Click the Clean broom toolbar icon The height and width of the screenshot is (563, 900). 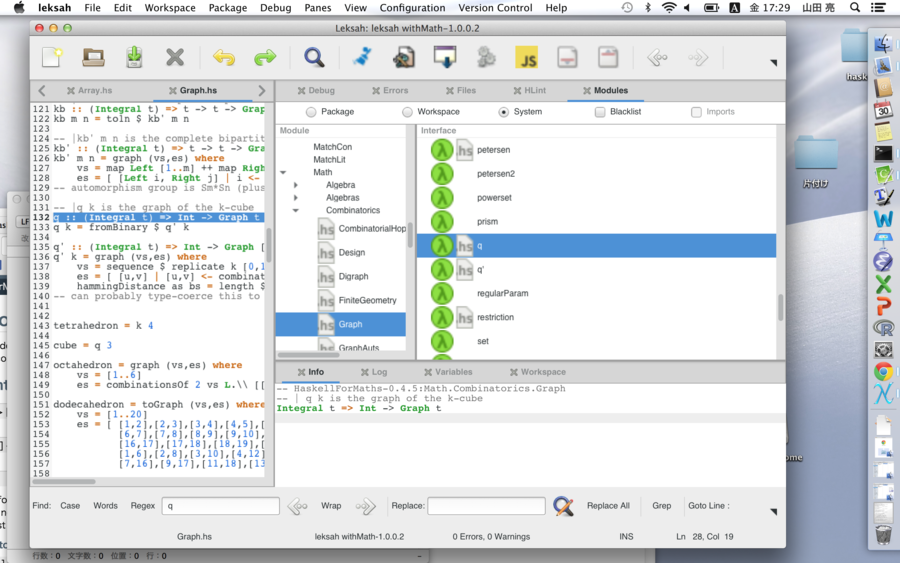pos(362,57)
